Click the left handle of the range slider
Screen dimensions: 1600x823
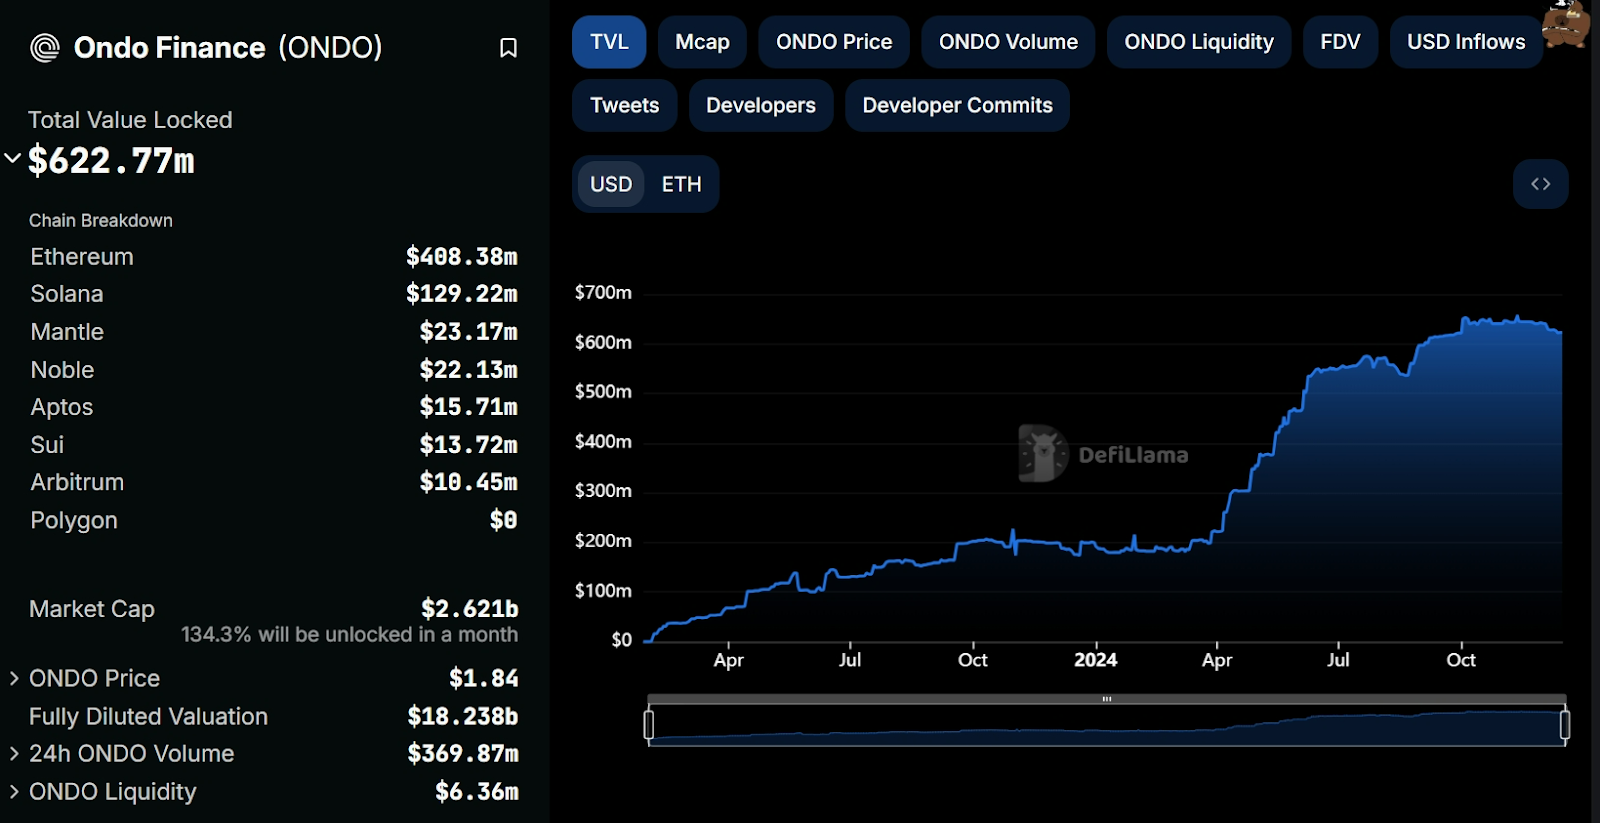(x=649, y=725)
